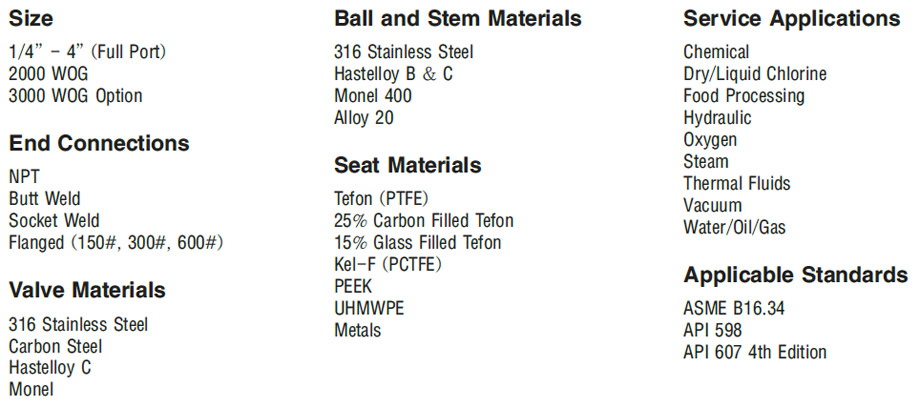Click the End Connections heading

pos(99,143)
